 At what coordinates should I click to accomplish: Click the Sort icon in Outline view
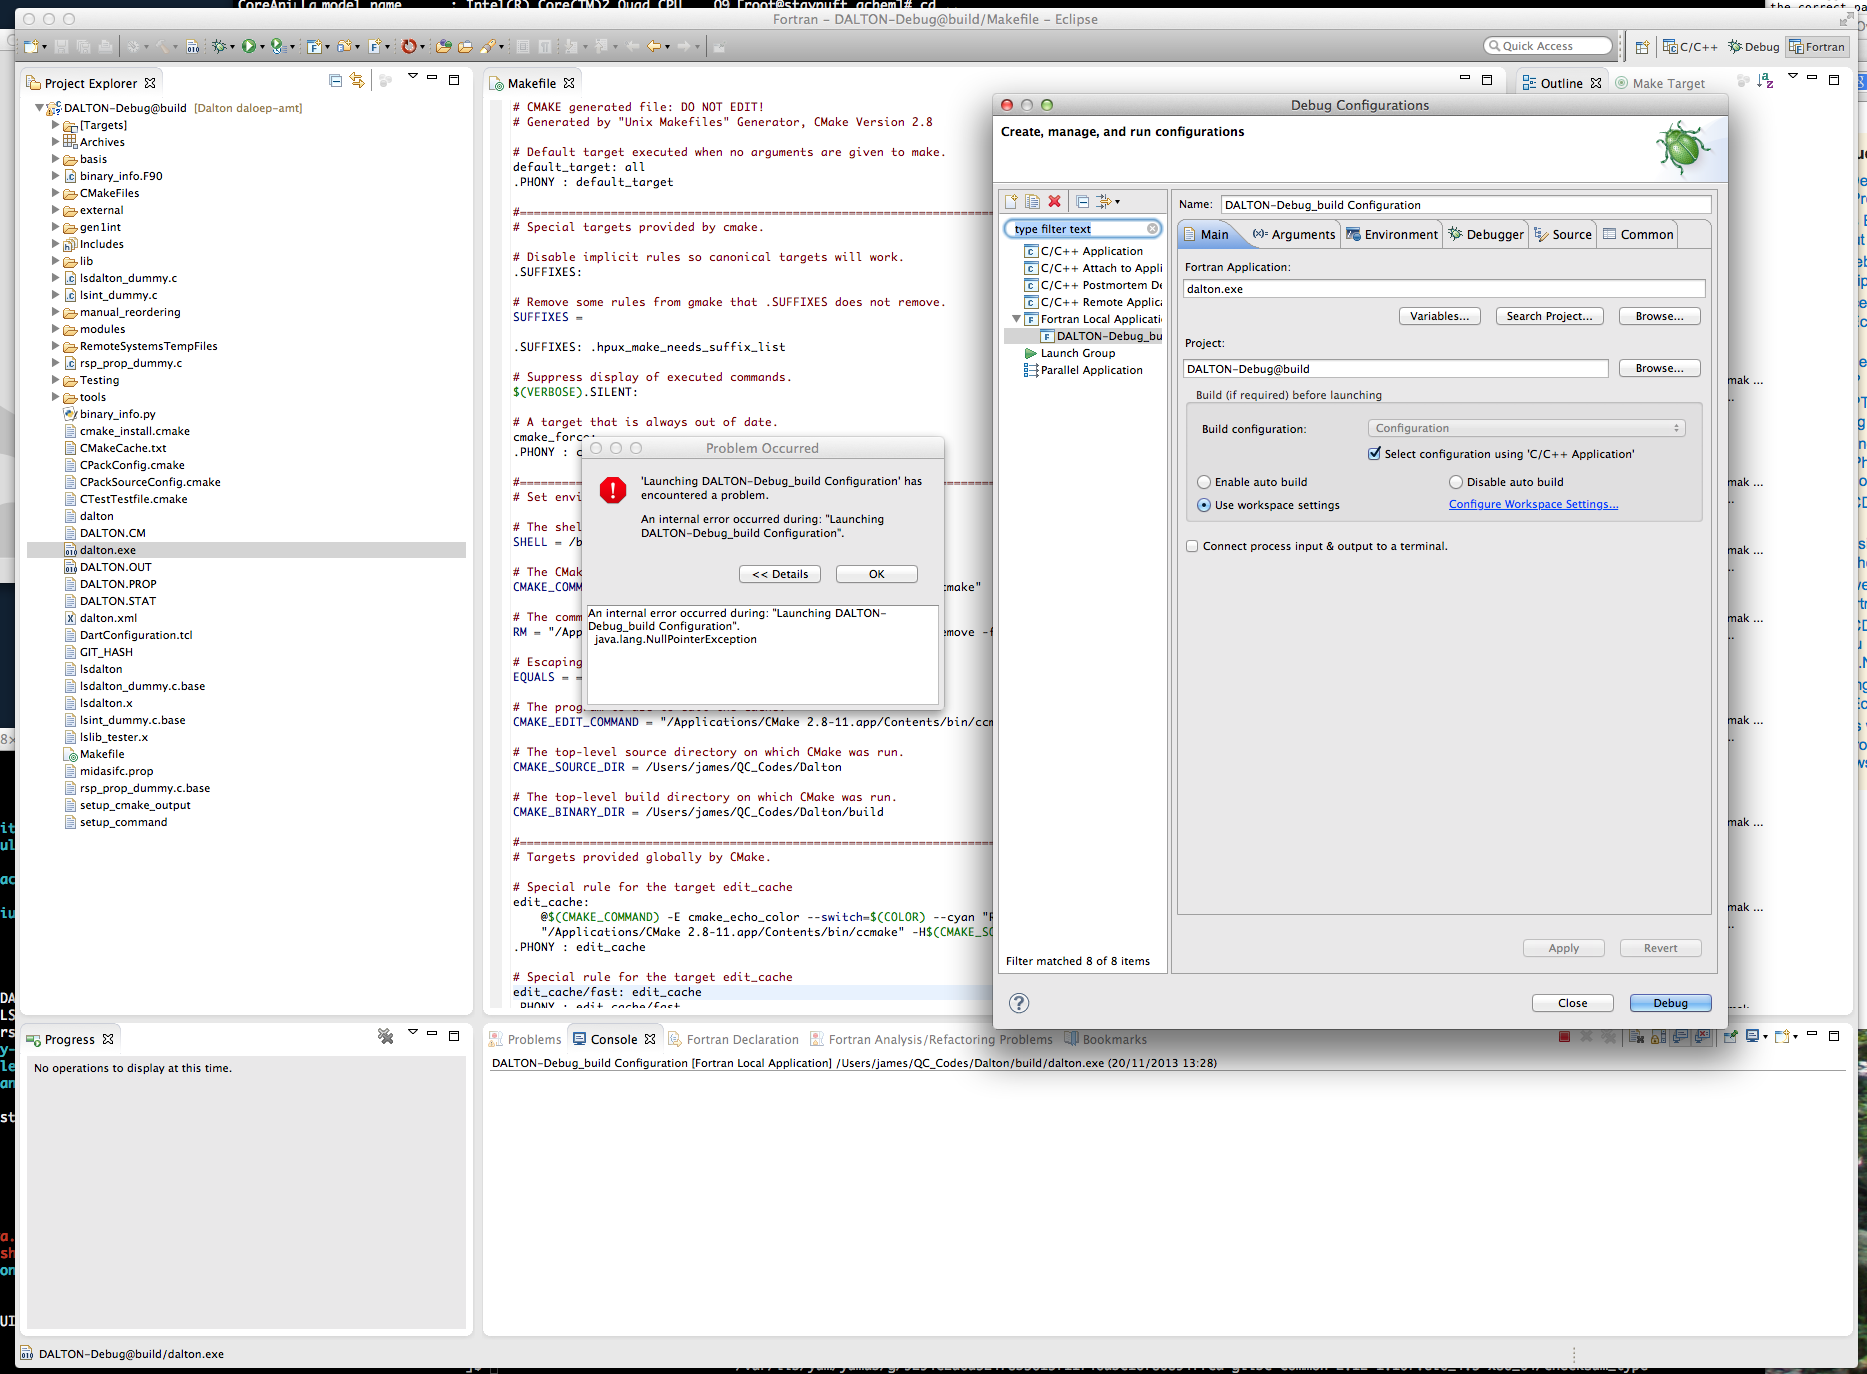point(1766,81)
